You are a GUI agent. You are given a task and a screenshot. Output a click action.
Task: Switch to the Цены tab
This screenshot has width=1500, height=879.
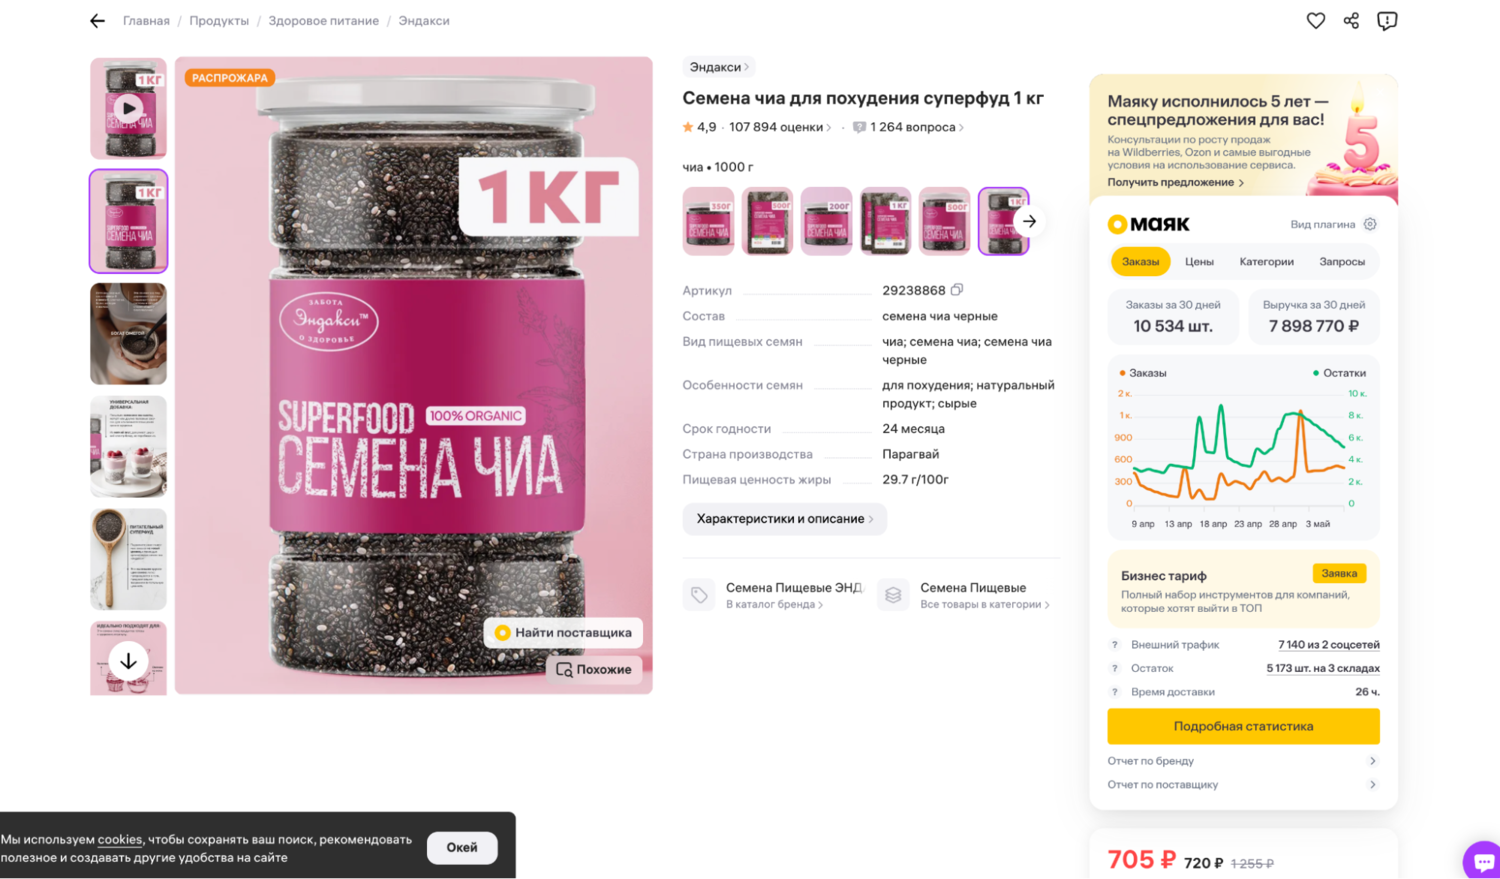tap(1199, 262)
